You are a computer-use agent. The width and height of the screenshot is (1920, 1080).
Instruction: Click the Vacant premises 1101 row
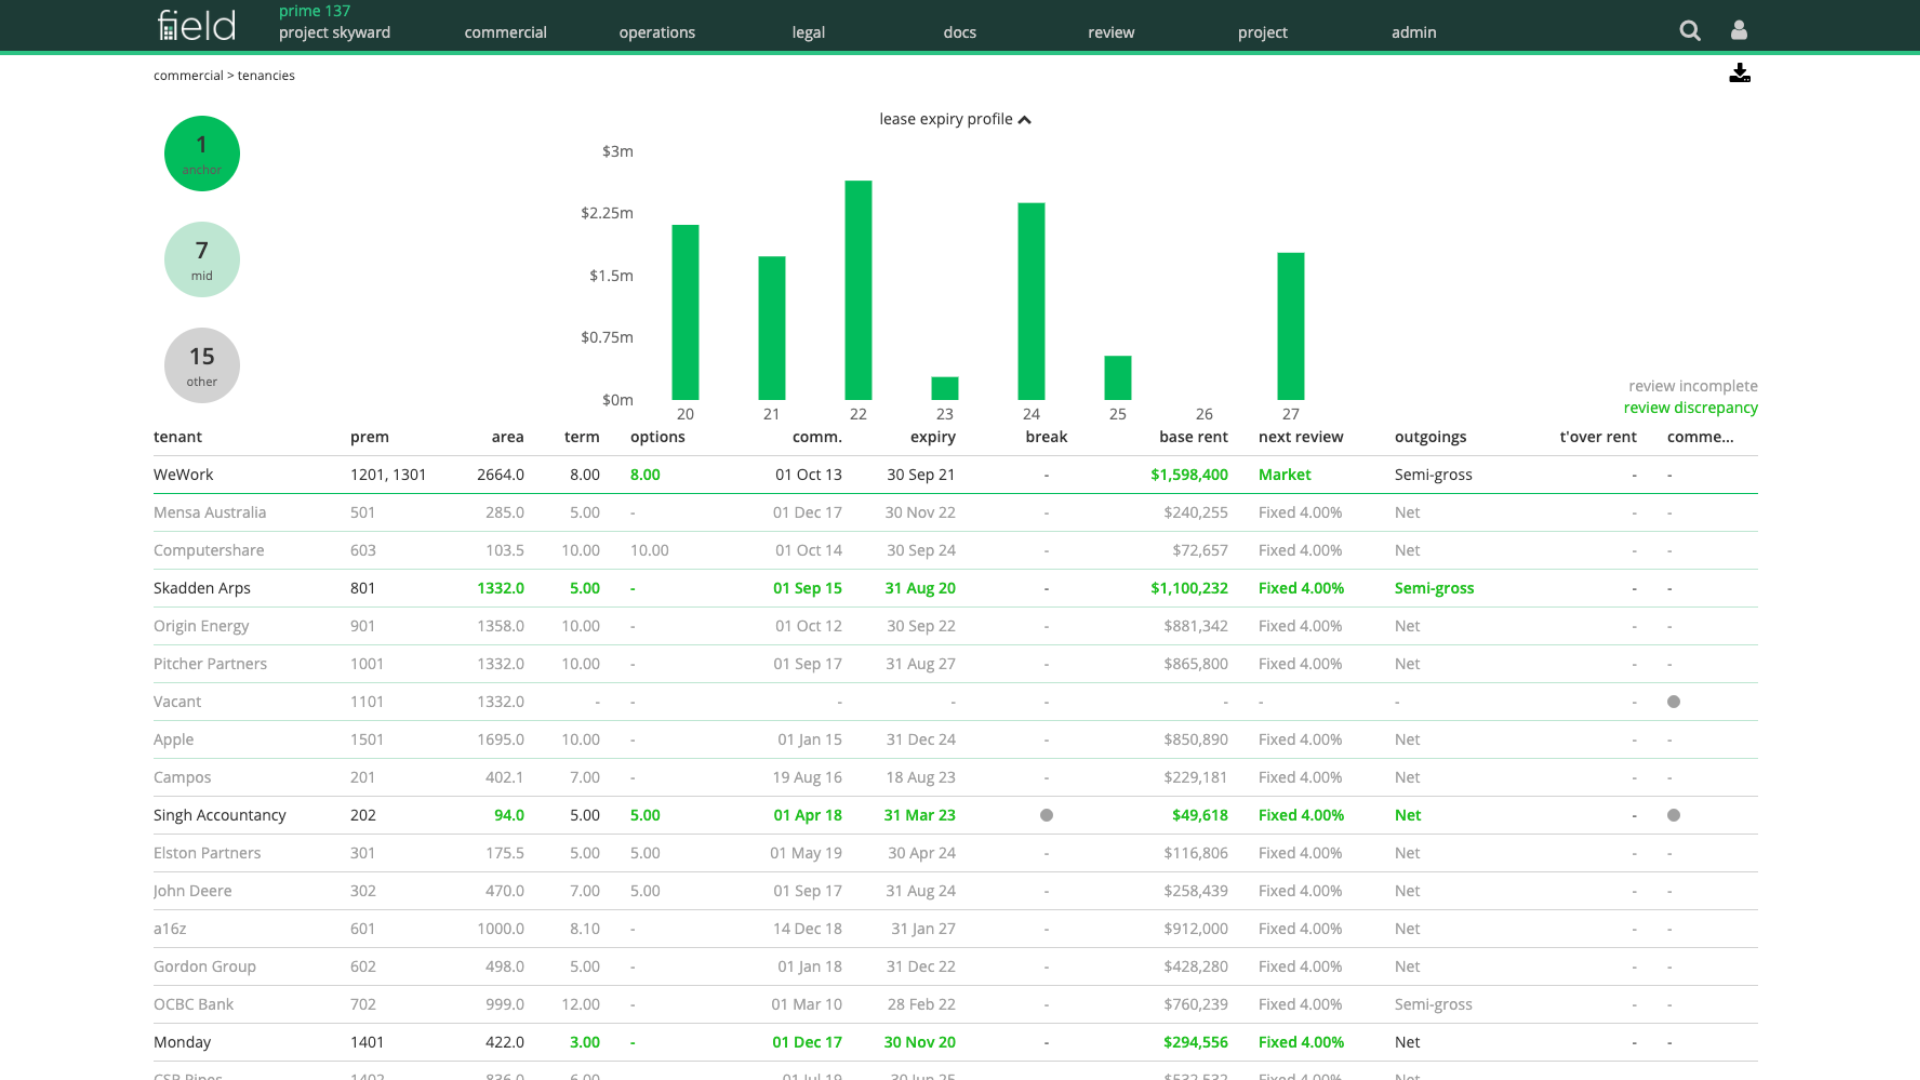click(x=955, y=702)
